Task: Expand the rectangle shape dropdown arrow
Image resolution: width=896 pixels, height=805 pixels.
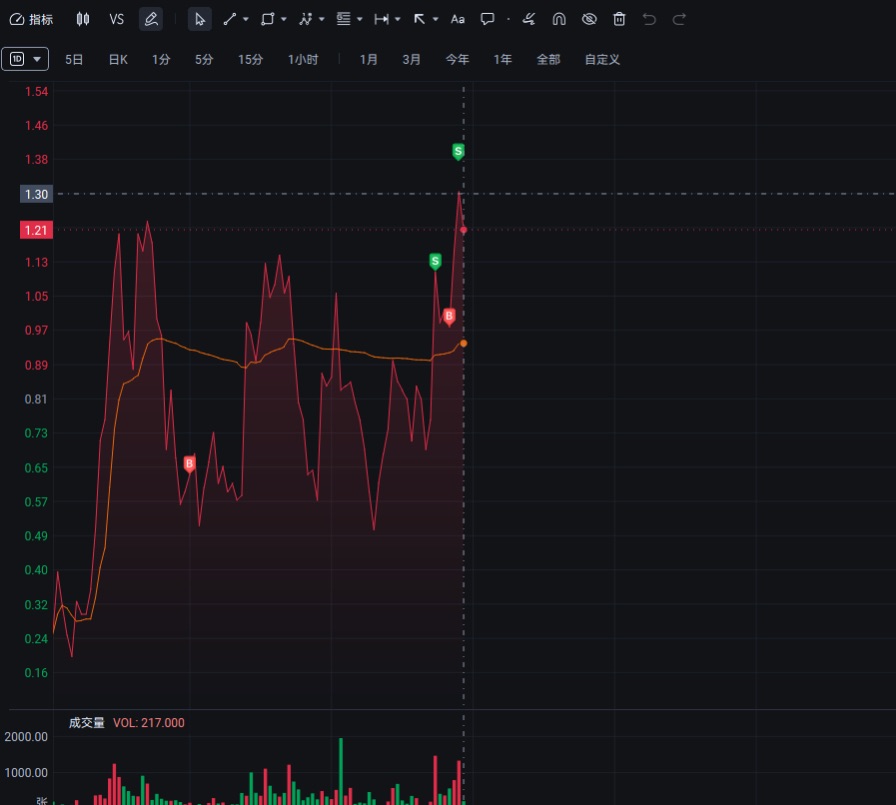Action: click(x=284, y=19)
